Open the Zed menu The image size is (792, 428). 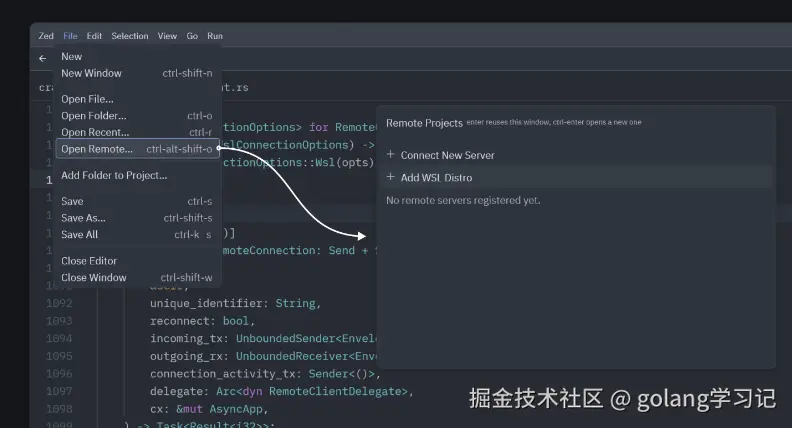[x=46, y=36]
